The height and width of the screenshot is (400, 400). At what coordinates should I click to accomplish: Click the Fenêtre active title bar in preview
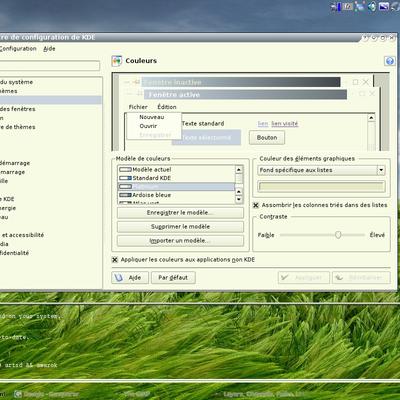[245, 95]
